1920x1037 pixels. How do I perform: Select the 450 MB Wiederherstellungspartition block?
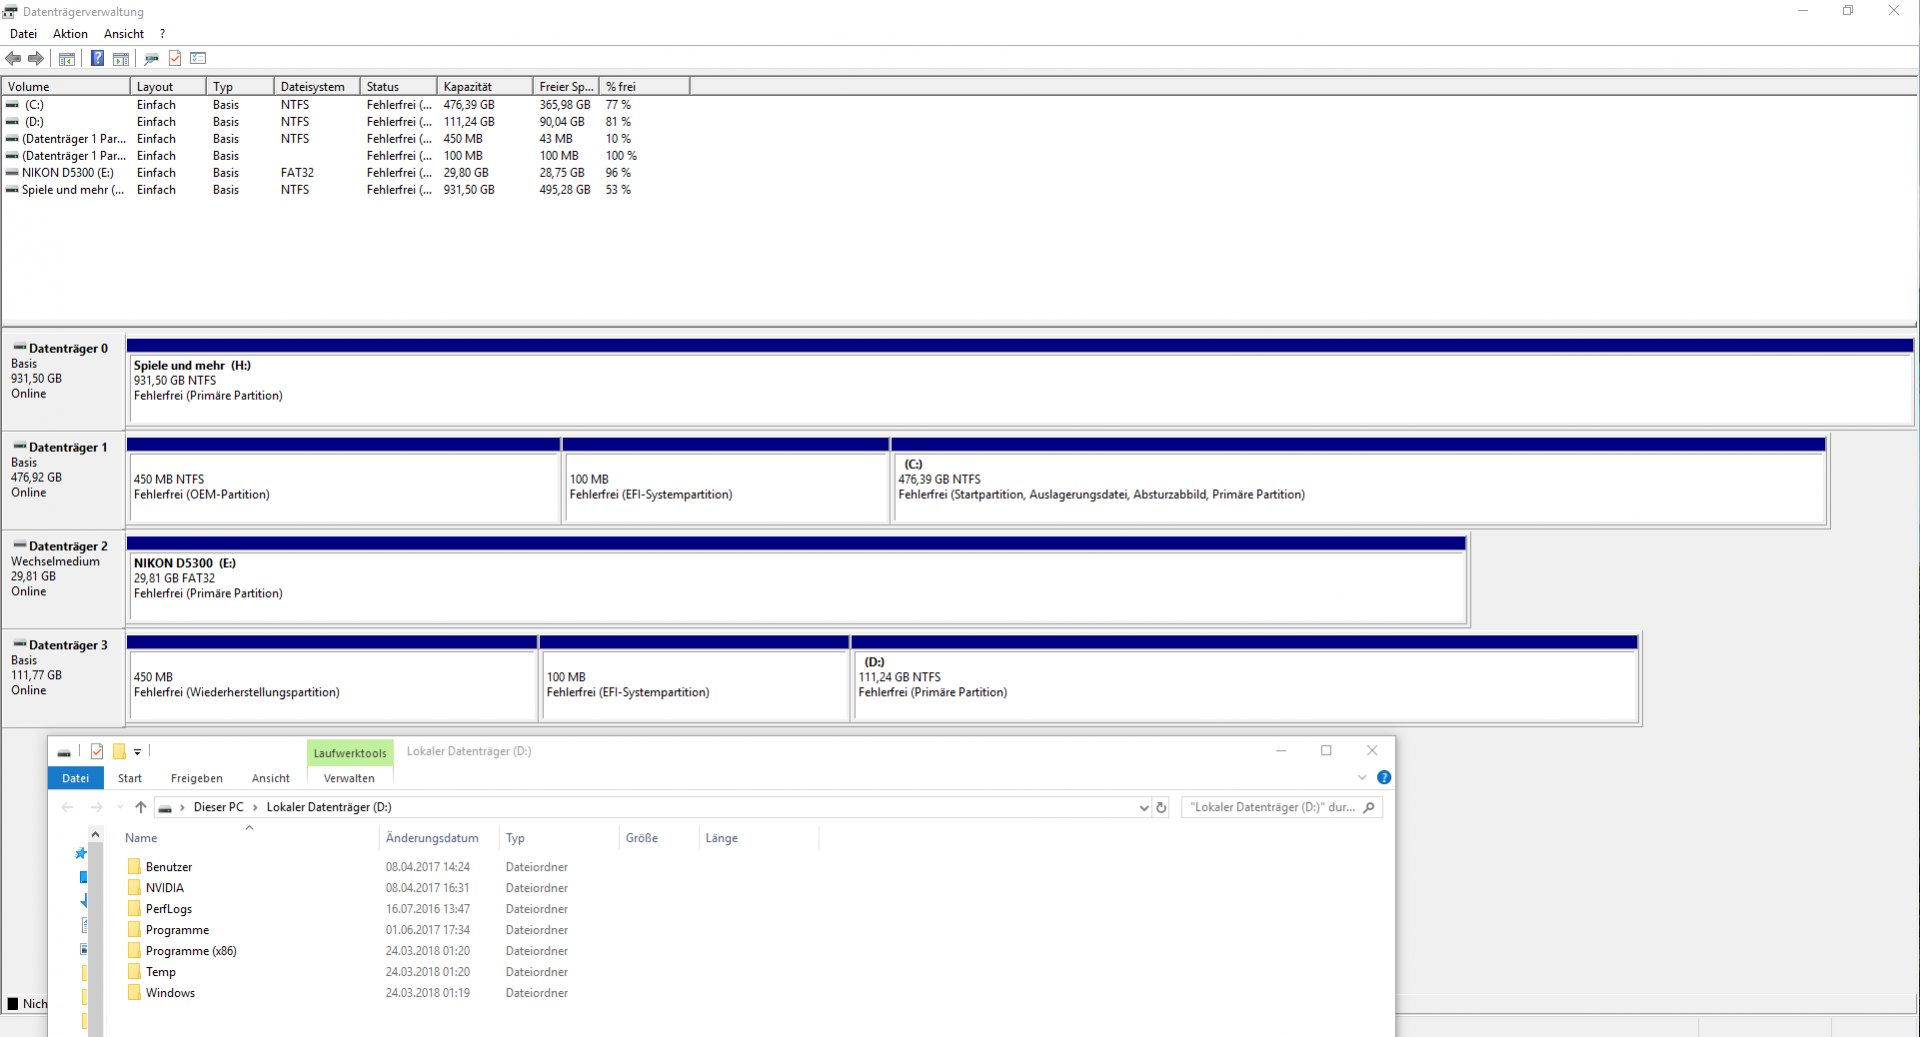333,679
